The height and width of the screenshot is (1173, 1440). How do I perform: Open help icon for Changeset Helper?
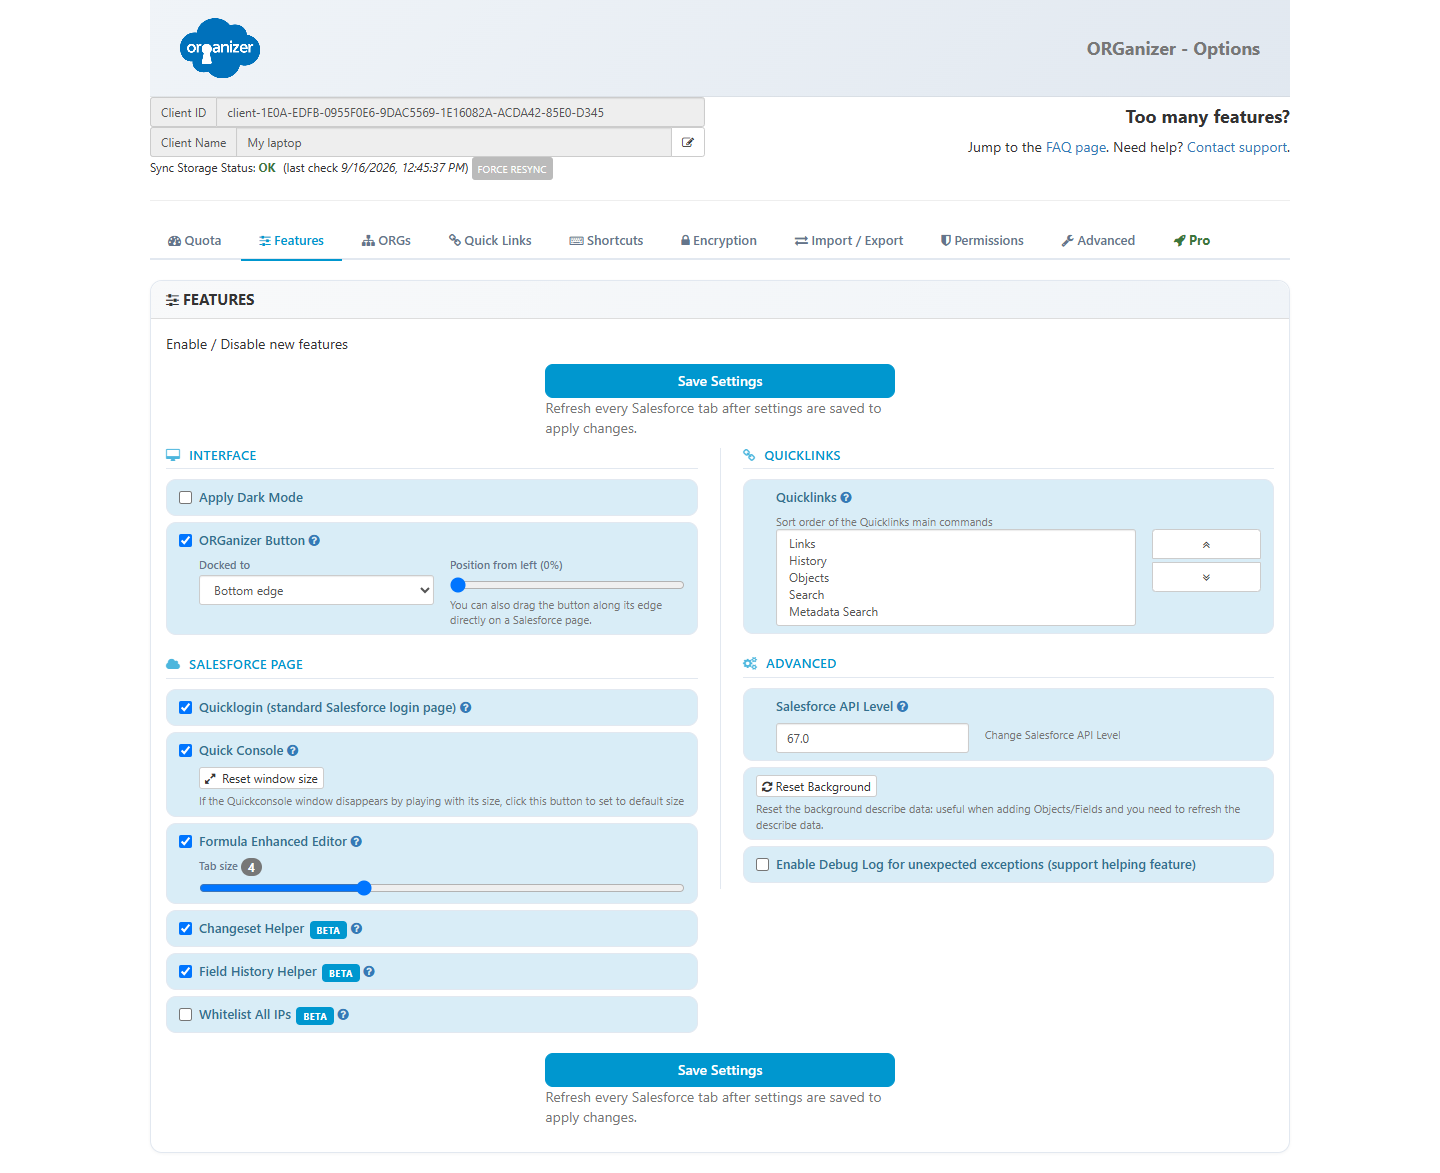point(357,929)
